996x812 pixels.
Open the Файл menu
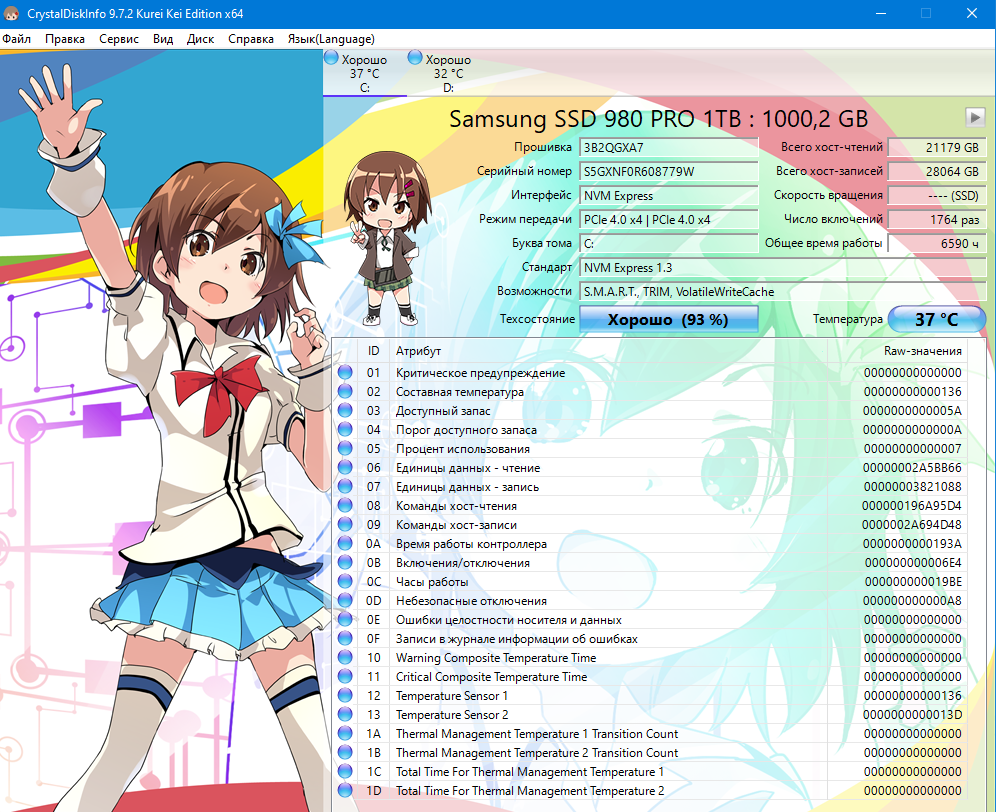tap(17, 39)
